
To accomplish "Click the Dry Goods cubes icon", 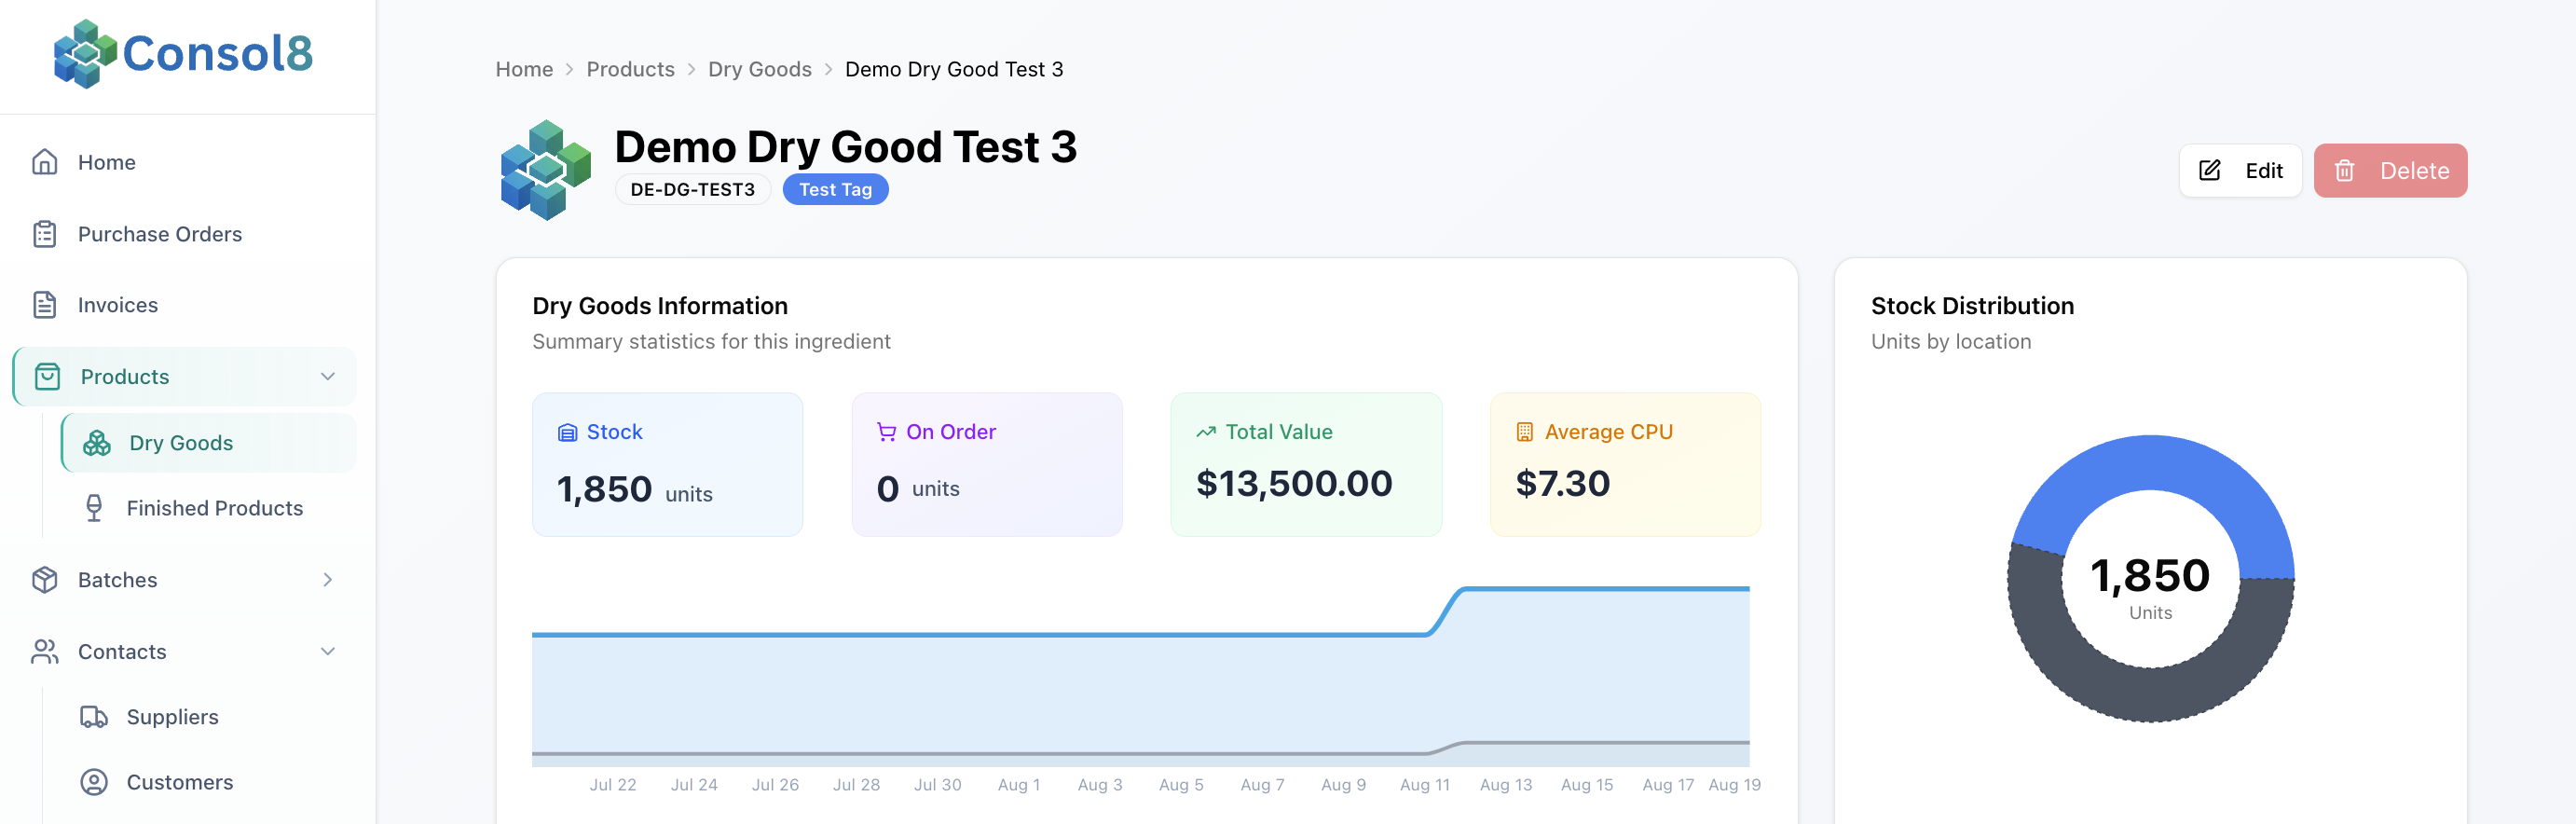I will (97, 443).
